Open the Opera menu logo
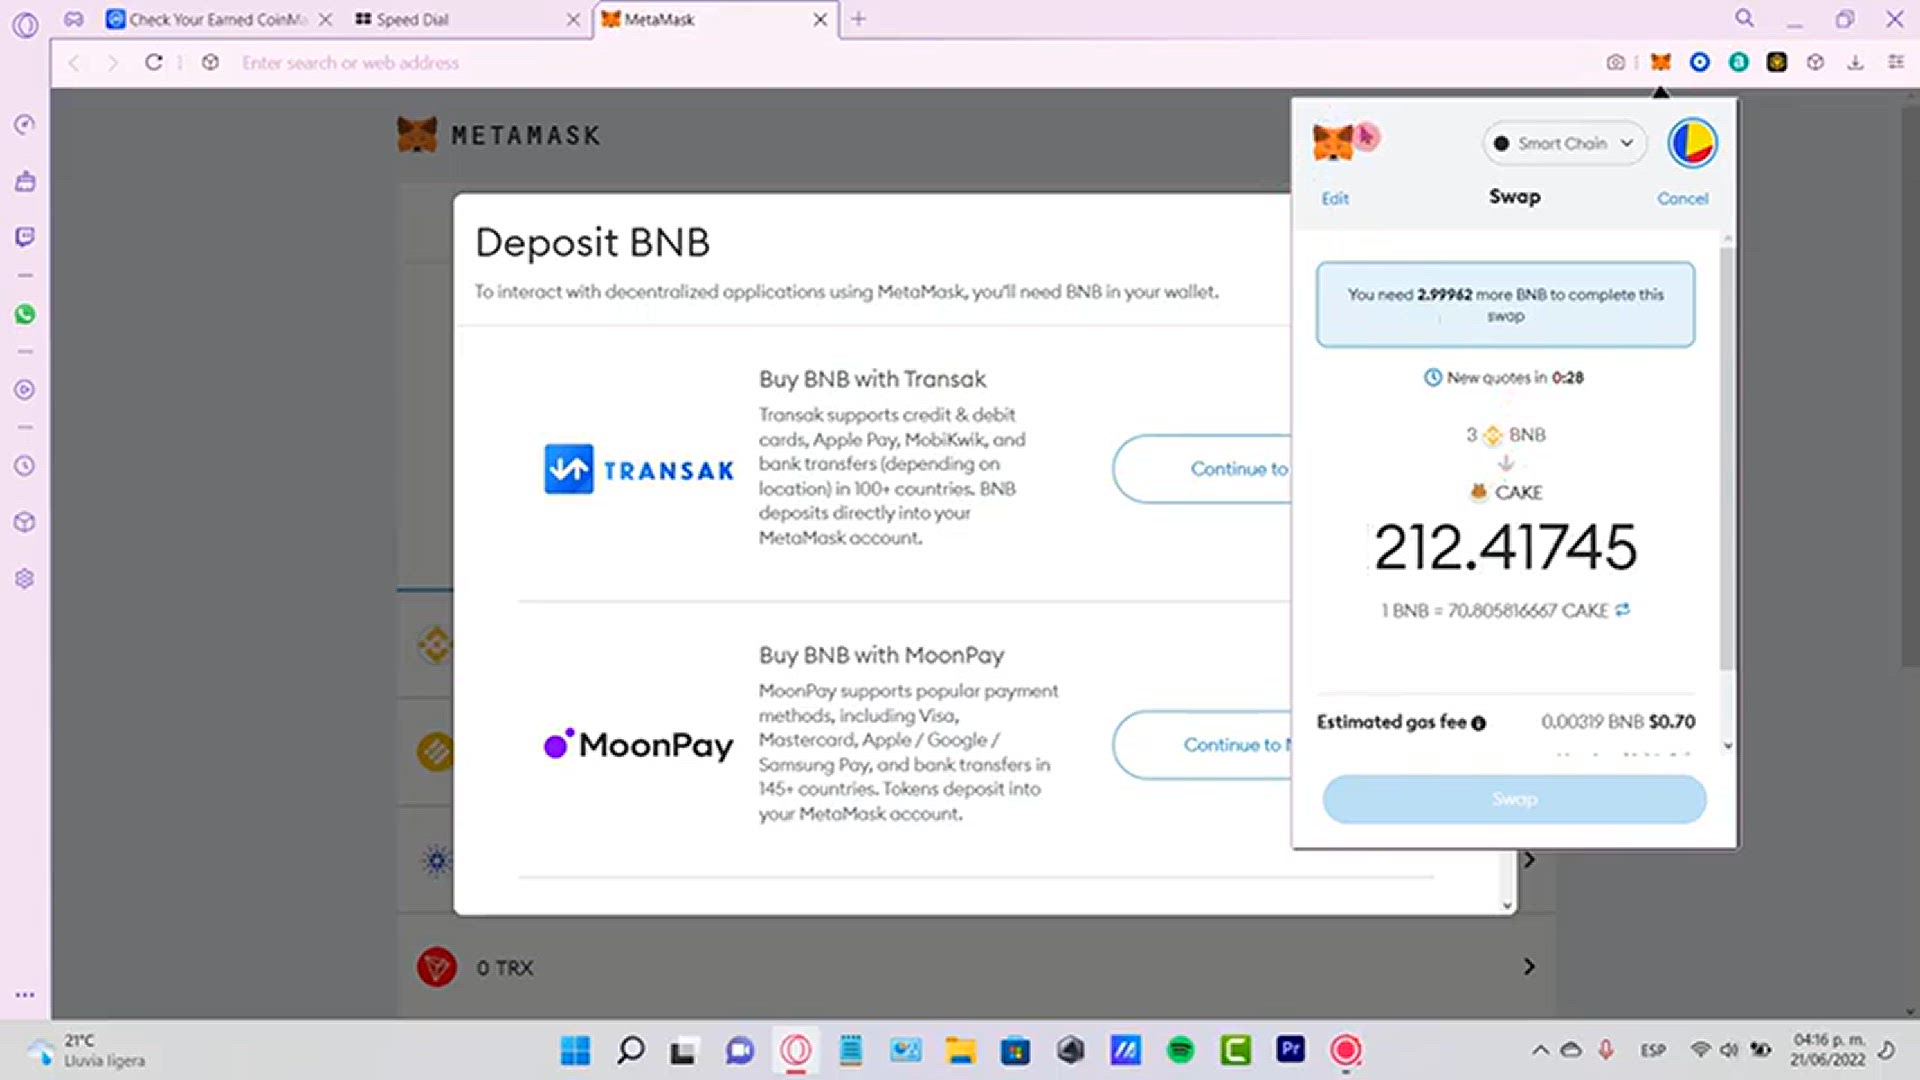The width and height of the screenshot is (1920, 1080). (25, 24)
